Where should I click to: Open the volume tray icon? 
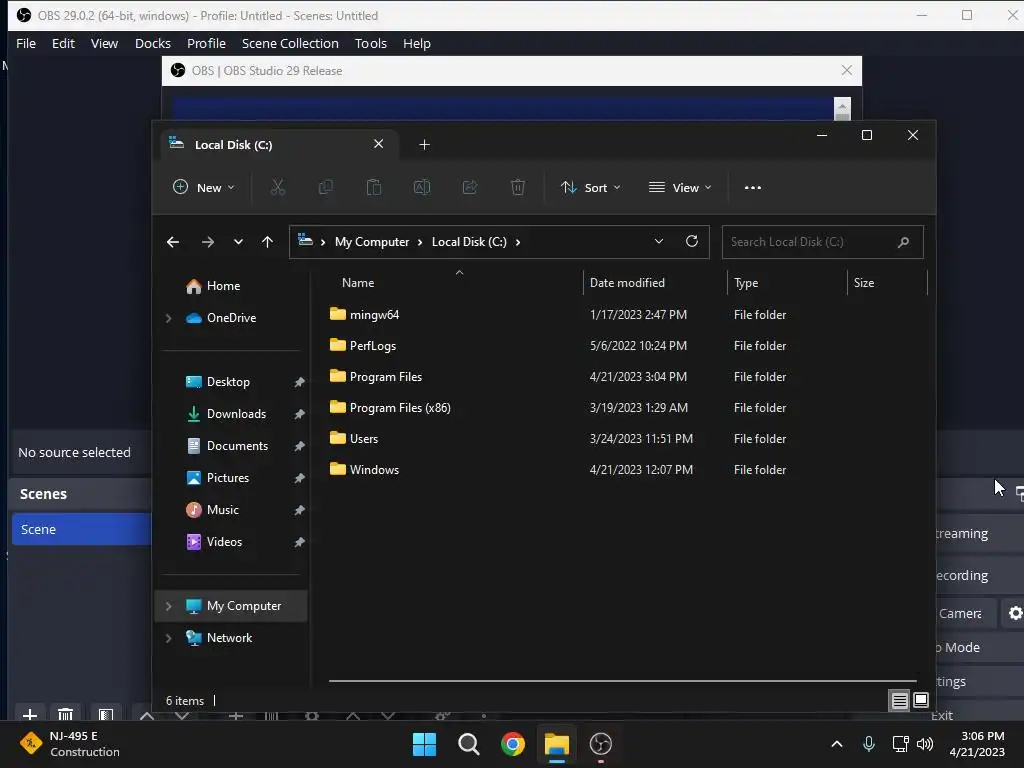point(925,744)
